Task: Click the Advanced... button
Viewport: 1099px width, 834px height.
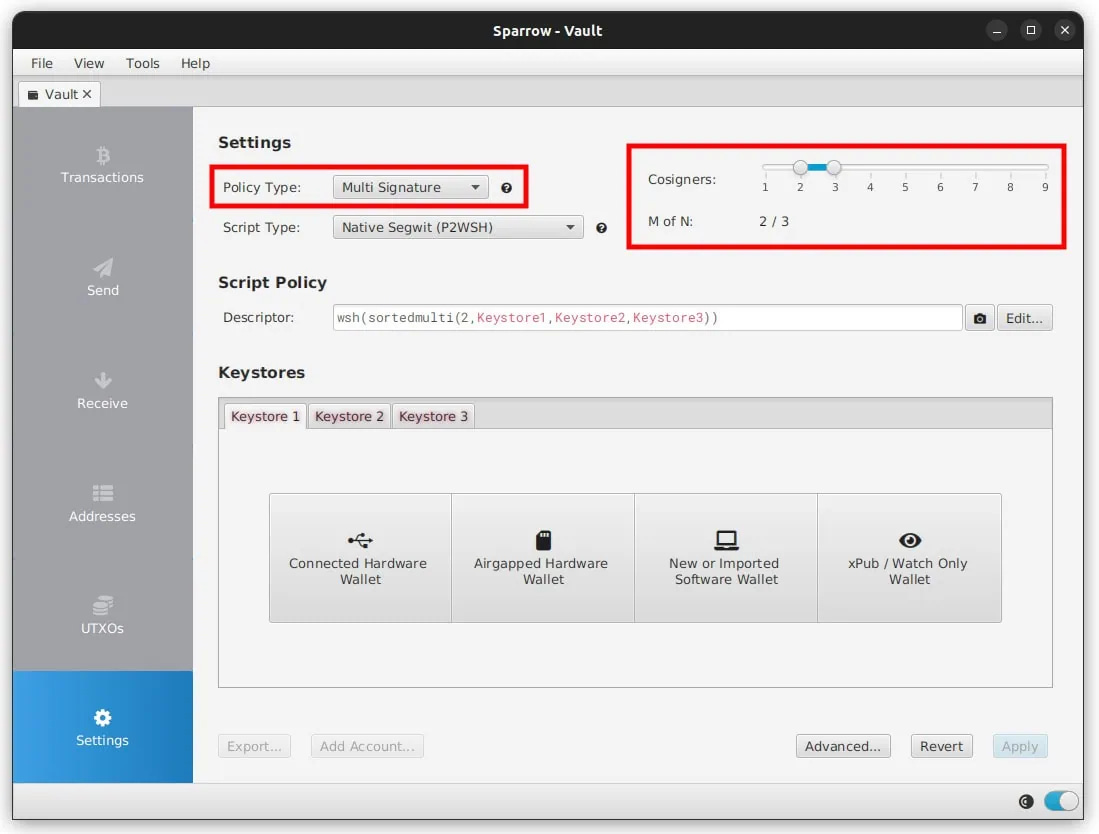Action: (x=842, y=746)
